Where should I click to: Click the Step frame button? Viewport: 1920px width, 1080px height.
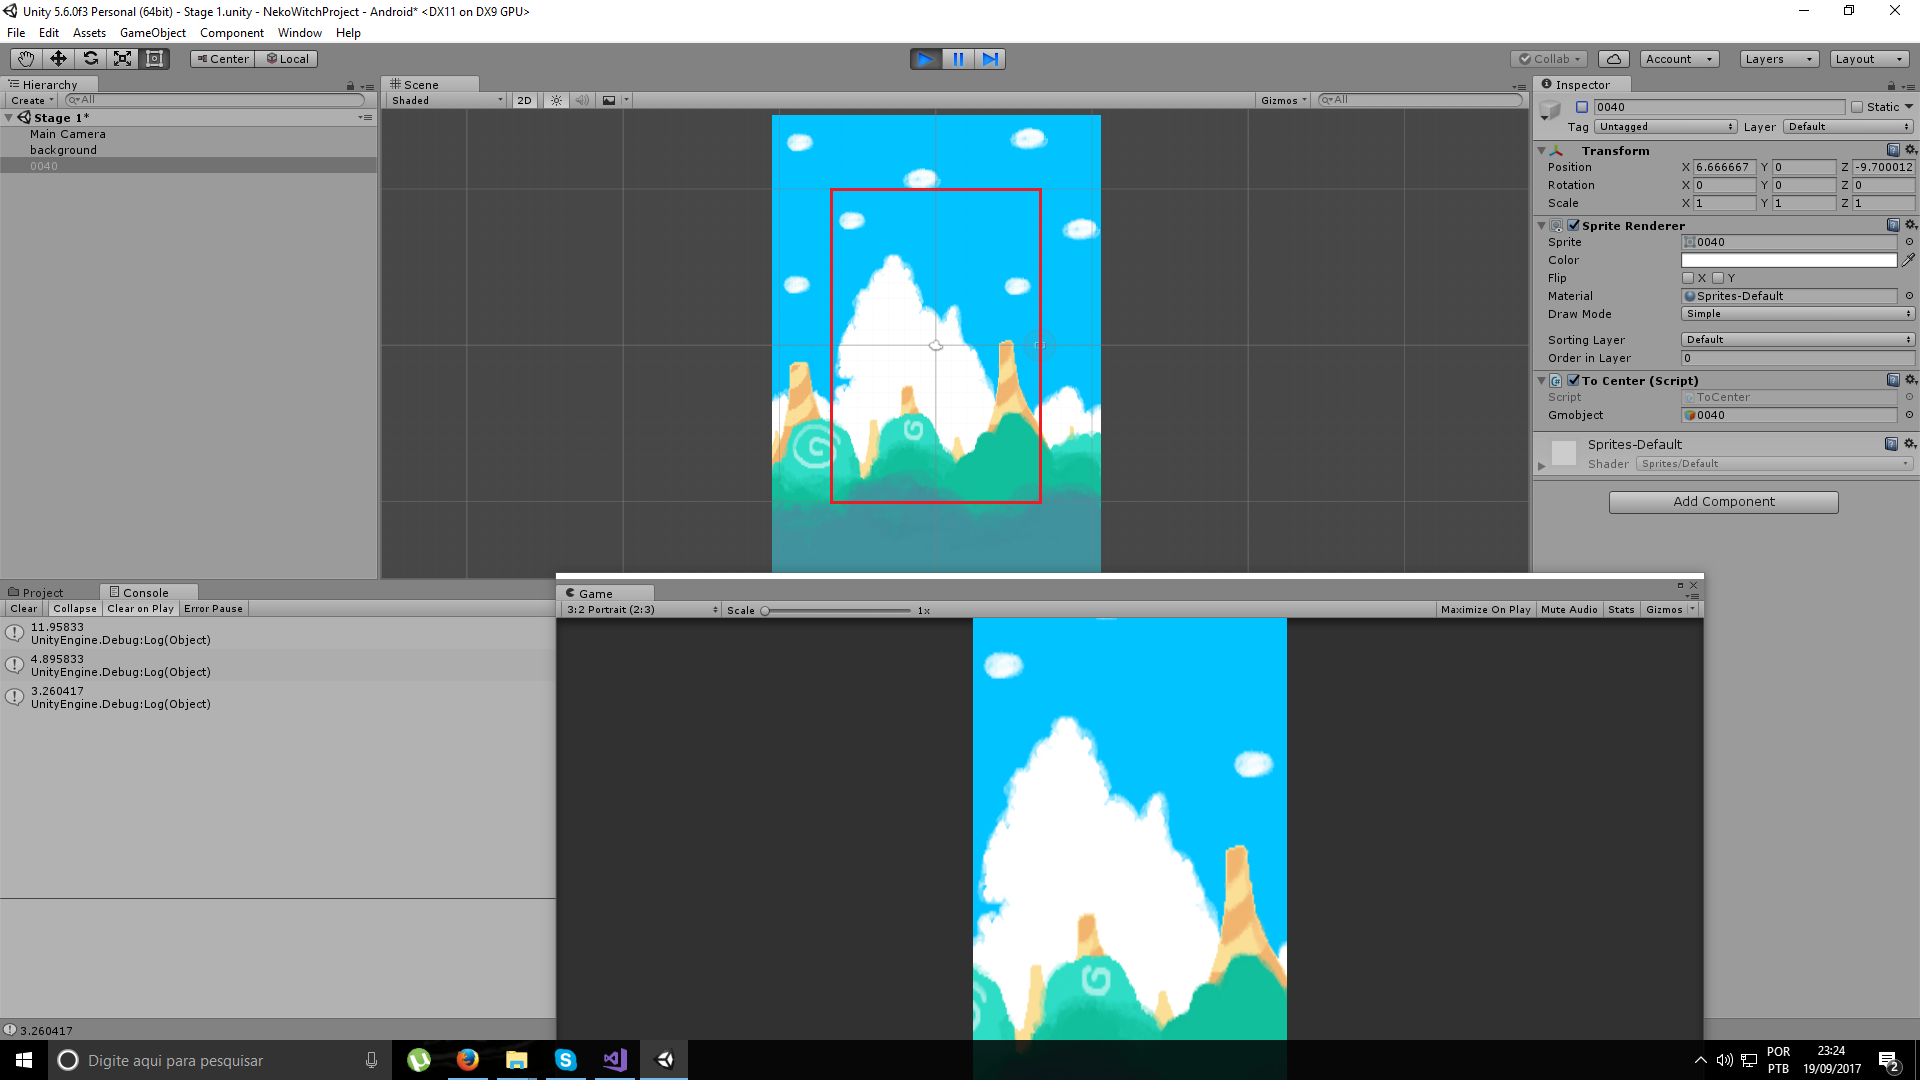tap(990, 59)
